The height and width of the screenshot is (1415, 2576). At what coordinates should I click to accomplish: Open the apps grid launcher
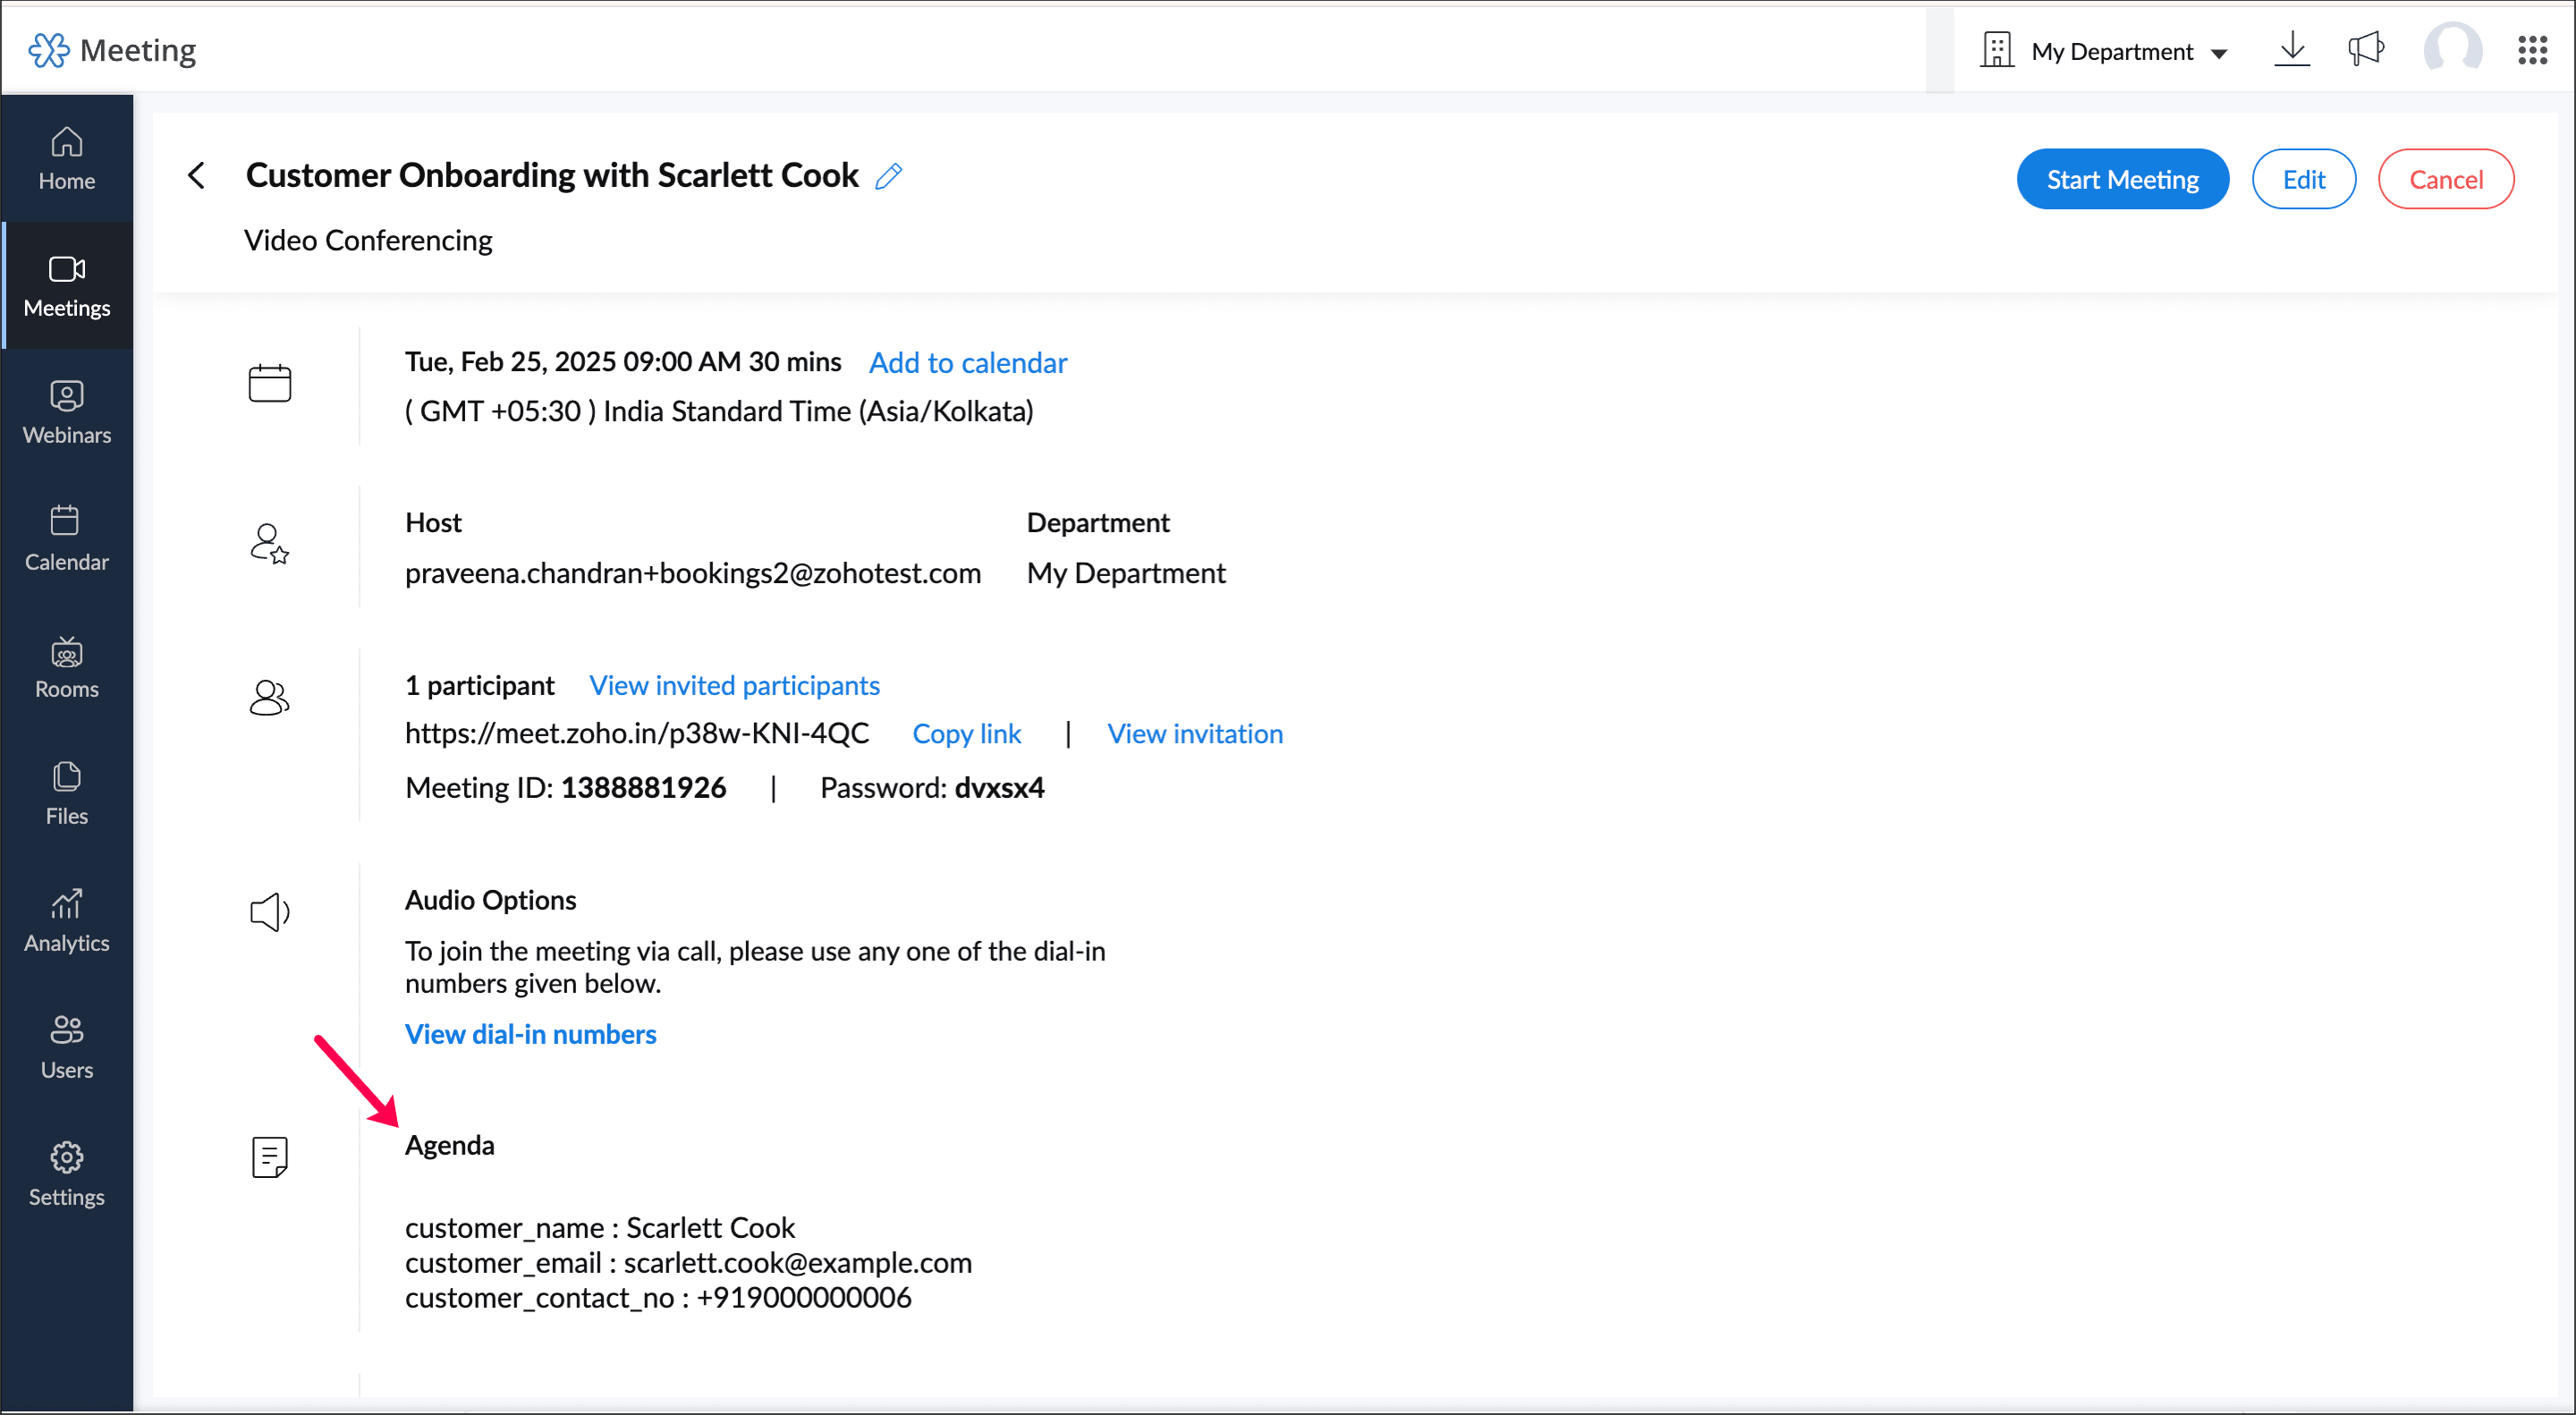pos(2531,50)
